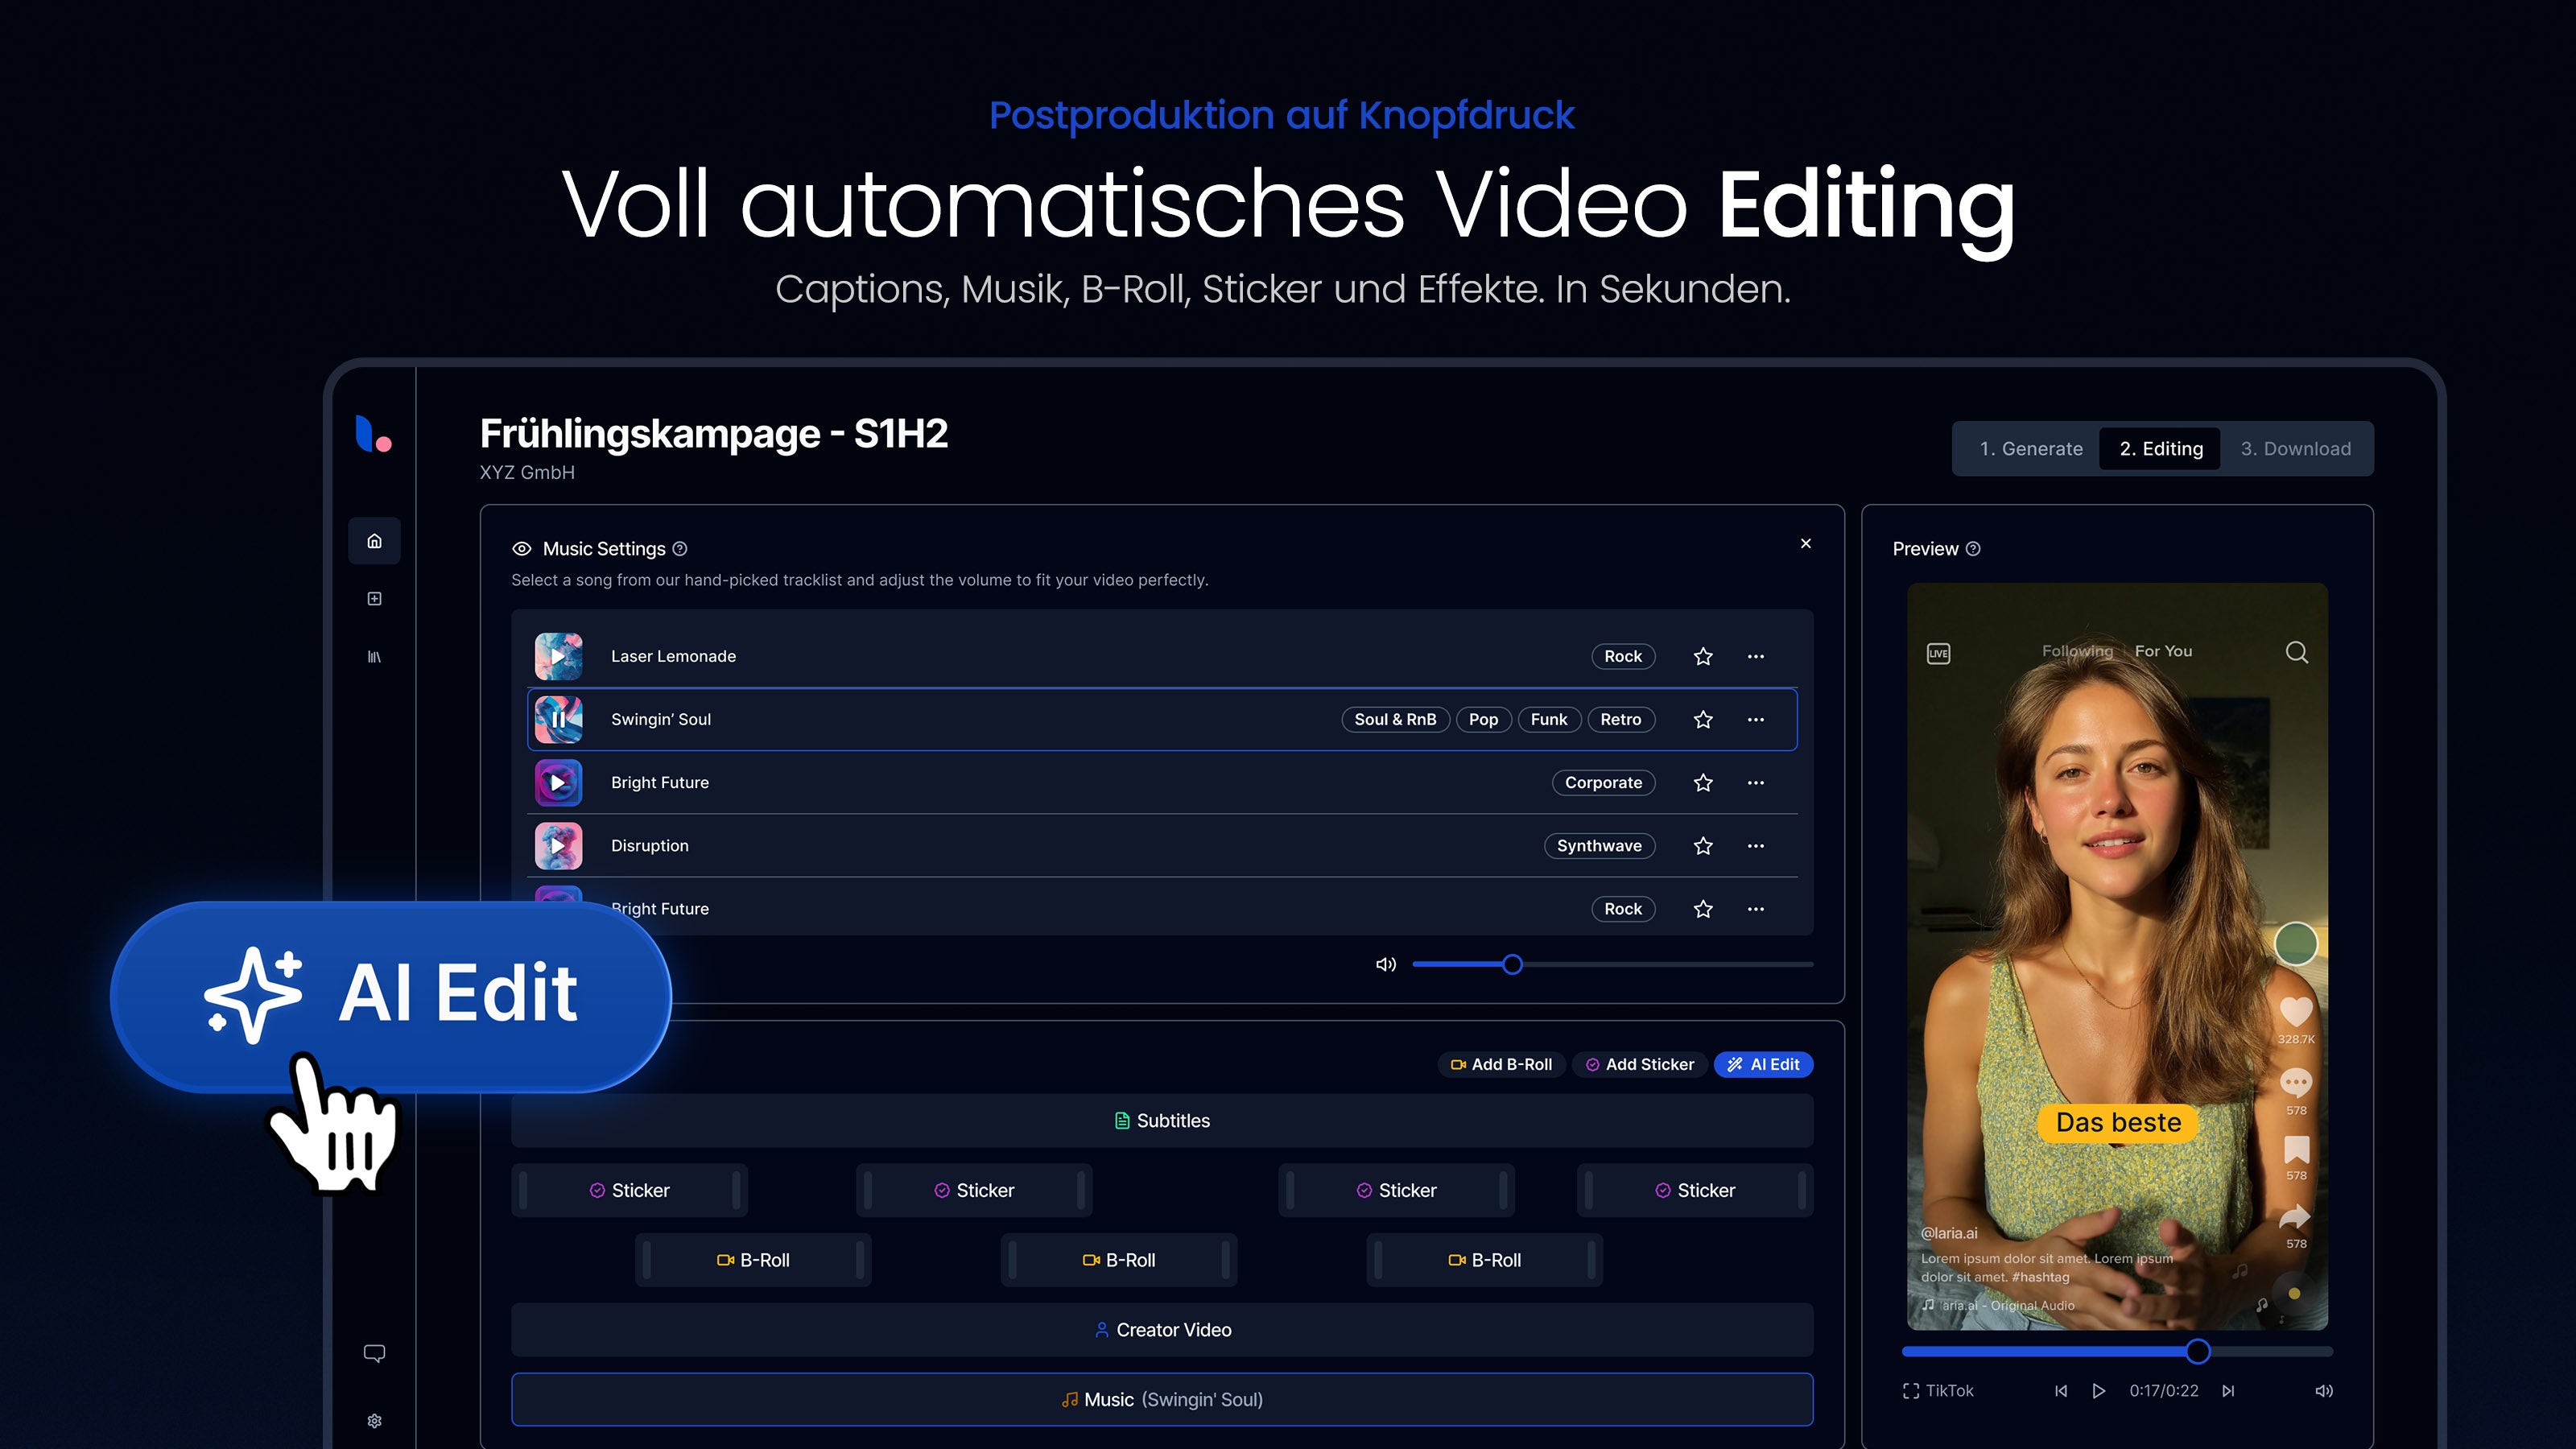2576x1449 pixels.
Task: Click the Add Sticker button
Action: [1639, 1064]
